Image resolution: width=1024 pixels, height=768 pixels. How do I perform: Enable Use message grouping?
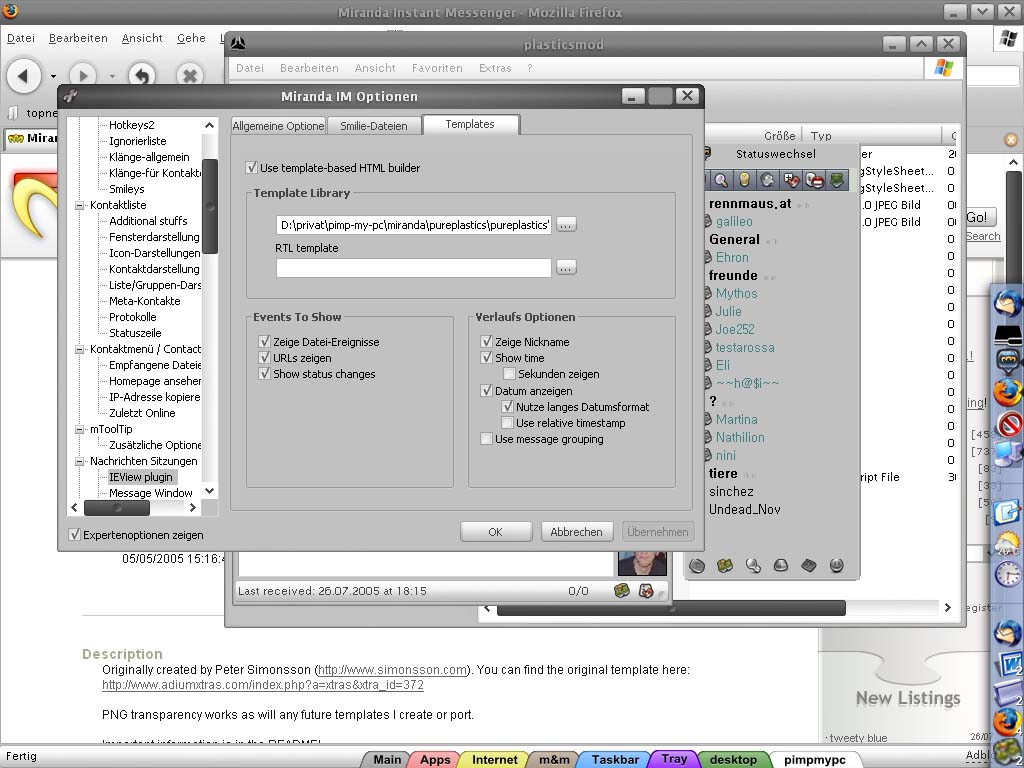pyautogui.click(x=486, y=439)
